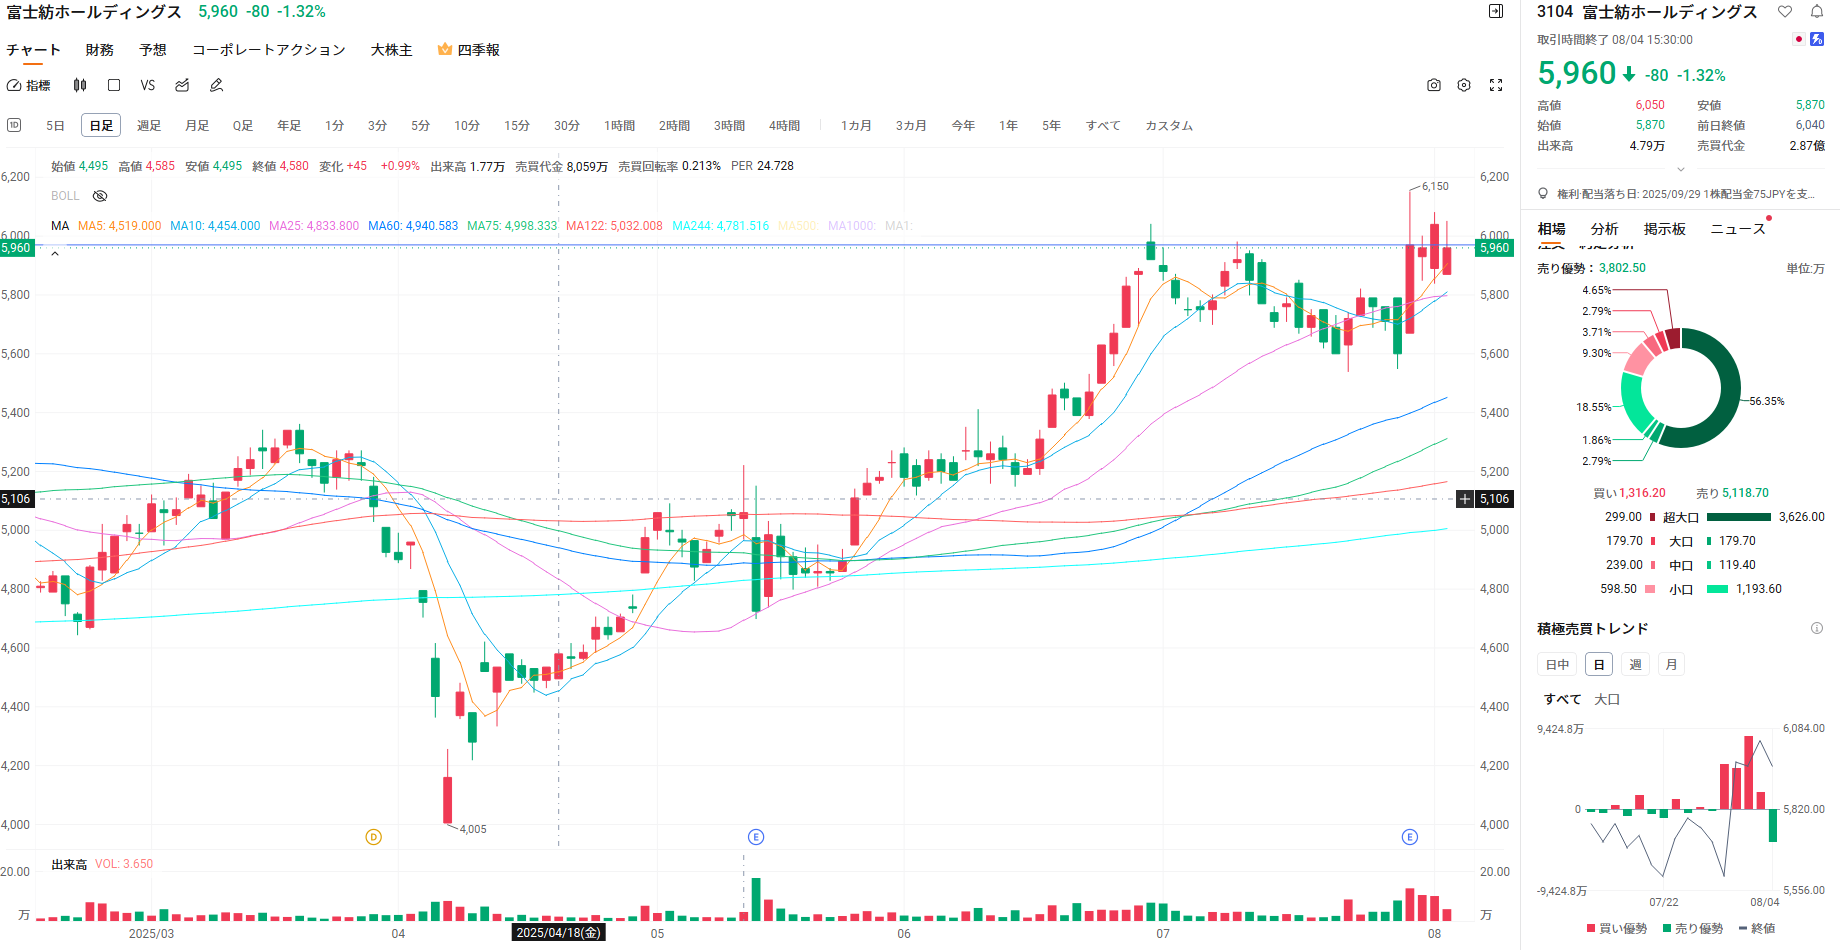The image size is (1840, 950).
Task: Switch to コーポレートアクション tab
Action: [x=269, y=49]
